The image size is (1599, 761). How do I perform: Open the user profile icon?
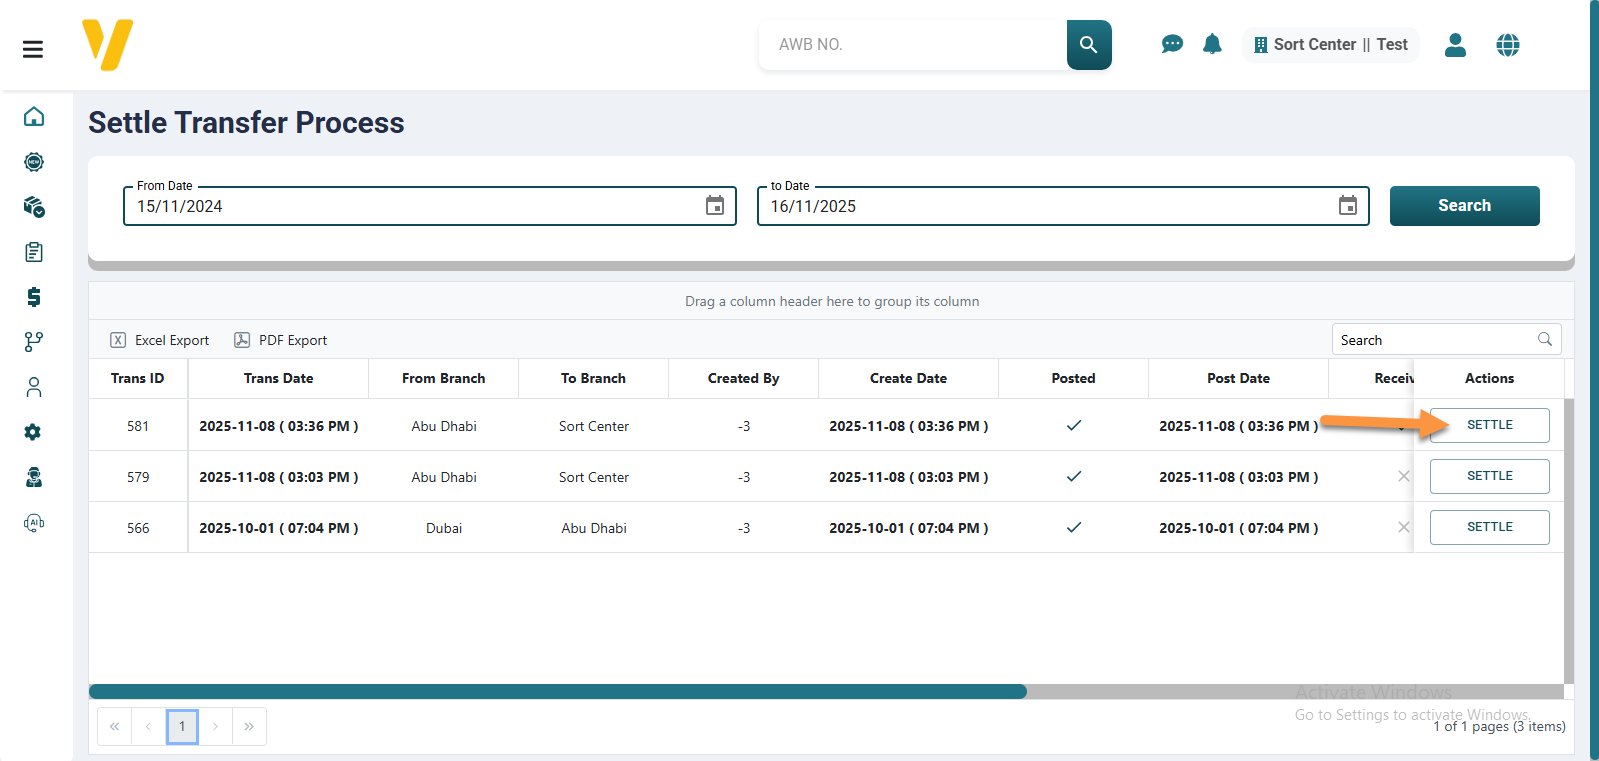(x=1455, y=45)
